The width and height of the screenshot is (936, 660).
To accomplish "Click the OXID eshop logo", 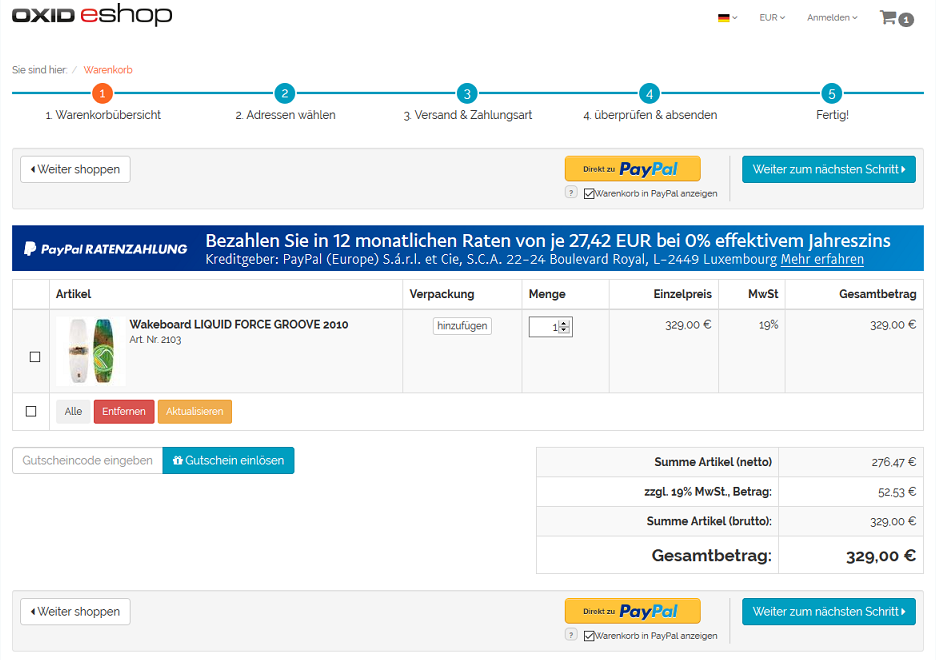I will [x=92, y=15].
